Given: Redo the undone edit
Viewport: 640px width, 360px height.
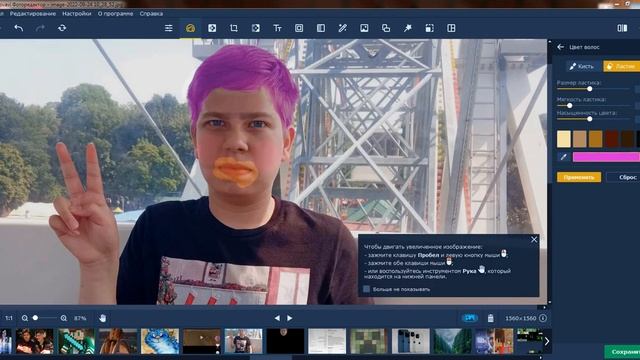Looking at the screenshot, I should pyautogui.click(x=40, y=28).
